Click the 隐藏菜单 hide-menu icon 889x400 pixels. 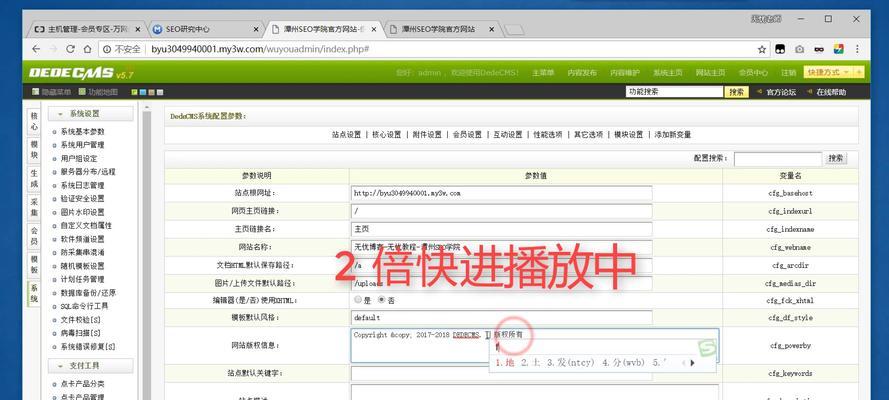(x=36, y=91)
